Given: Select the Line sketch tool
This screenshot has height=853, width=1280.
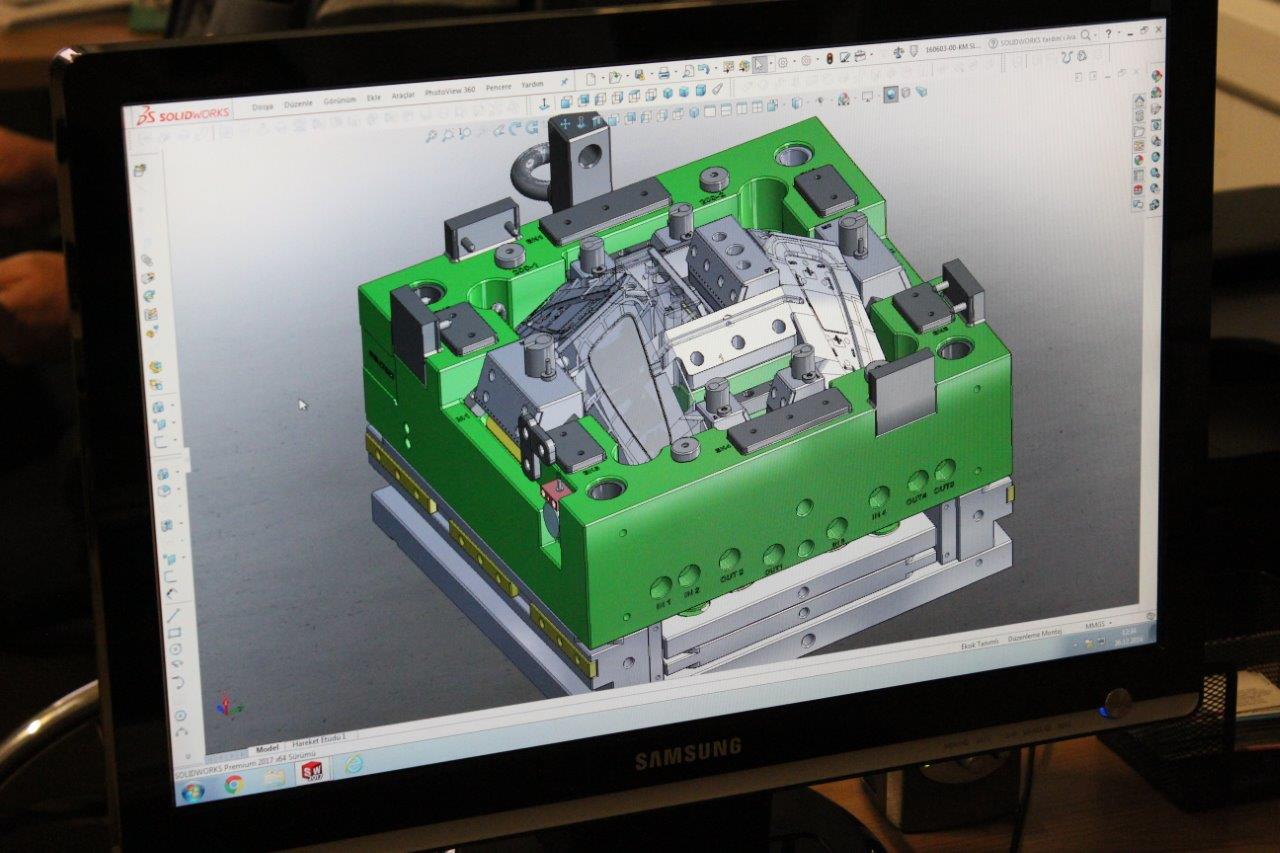Looking at the screenshot, I should point(173,615).
